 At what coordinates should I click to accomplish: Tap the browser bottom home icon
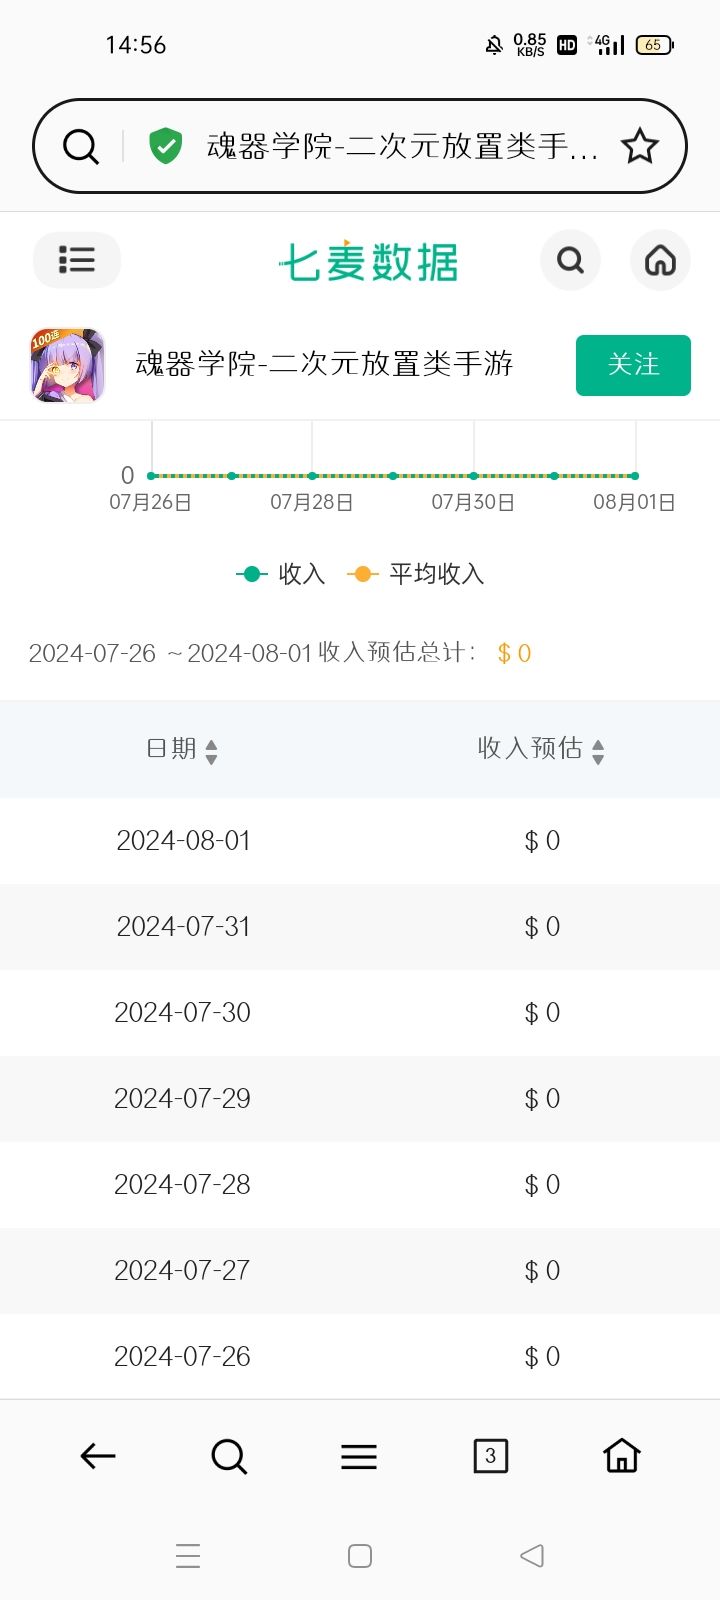click(x=622, y=1455)
